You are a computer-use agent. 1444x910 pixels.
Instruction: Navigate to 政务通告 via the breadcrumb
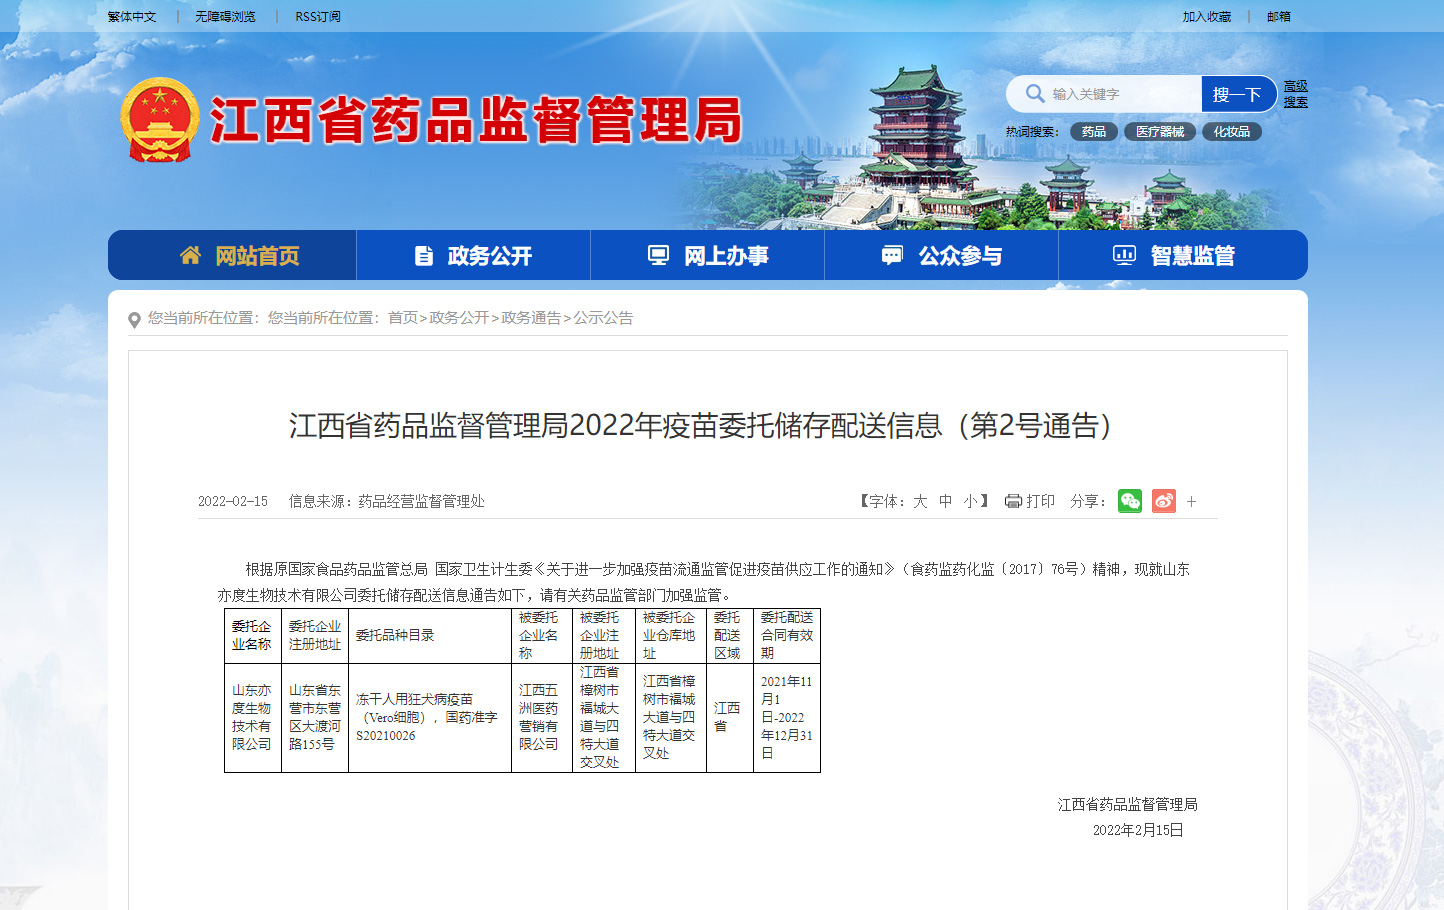click(533, 319)
